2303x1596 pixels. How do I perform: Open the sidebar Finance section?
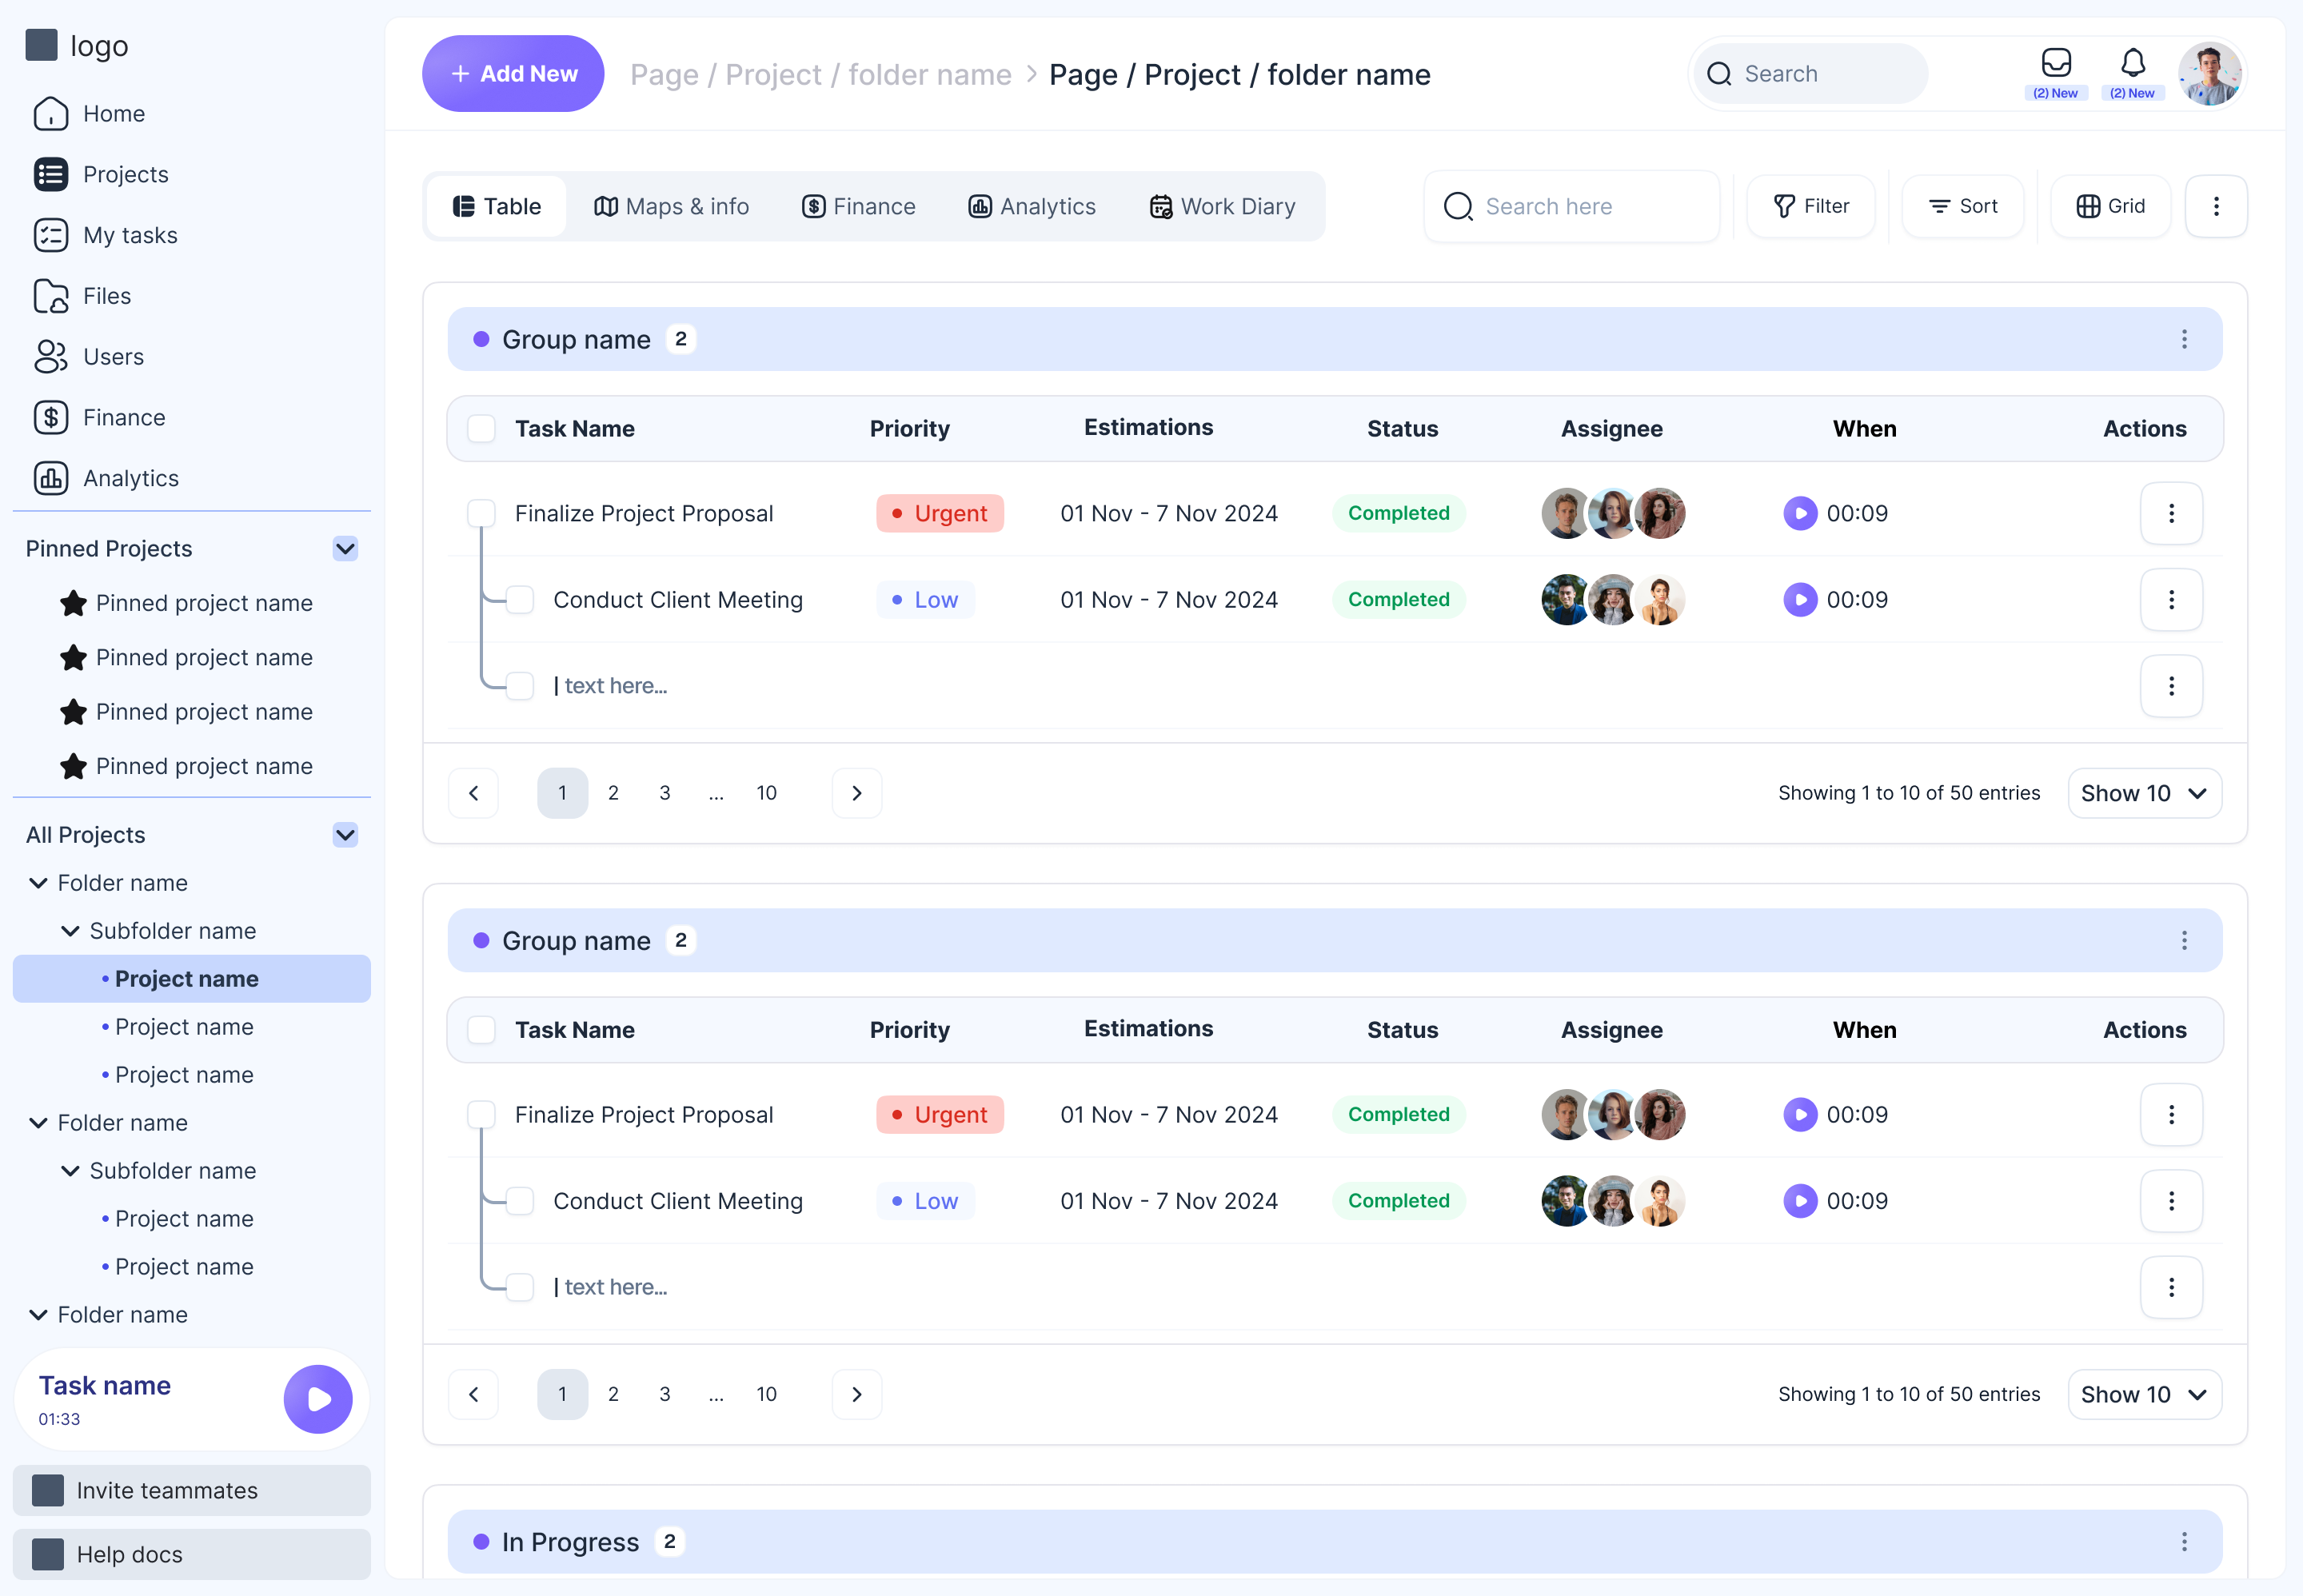[x=100, y=418]
